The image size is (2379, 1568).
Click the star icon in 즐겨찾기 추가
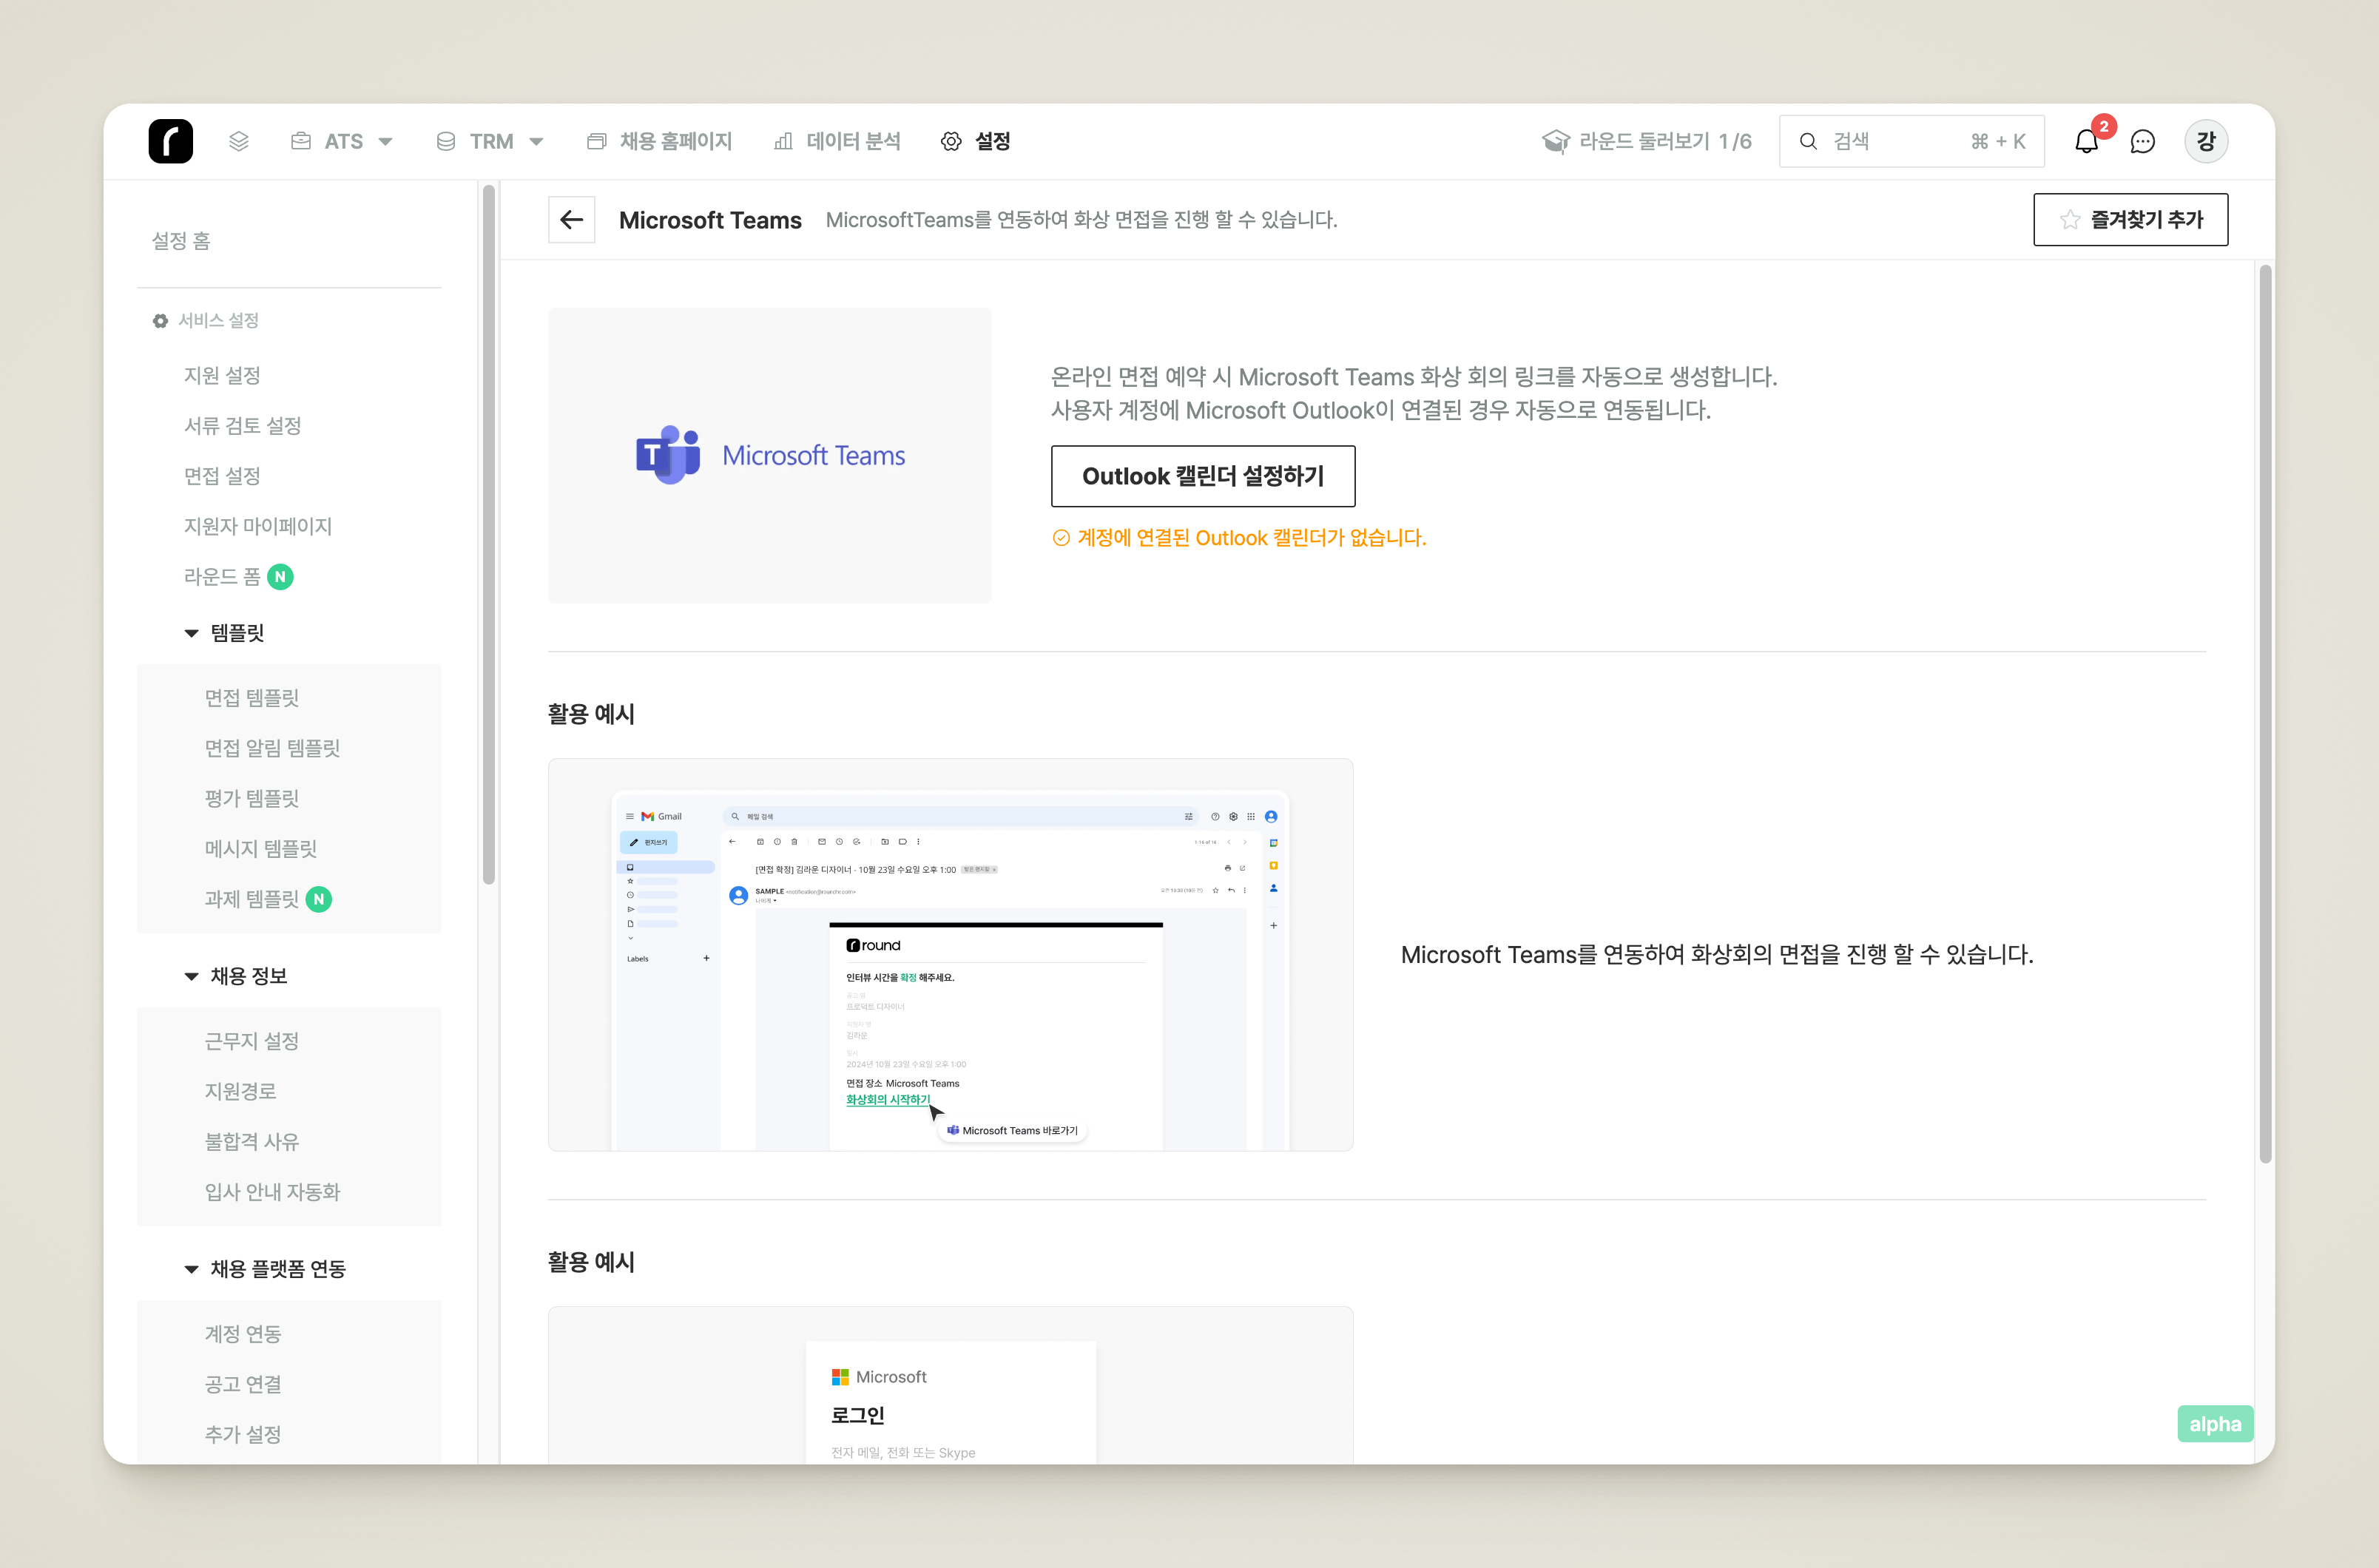(x=2069, y=219)
